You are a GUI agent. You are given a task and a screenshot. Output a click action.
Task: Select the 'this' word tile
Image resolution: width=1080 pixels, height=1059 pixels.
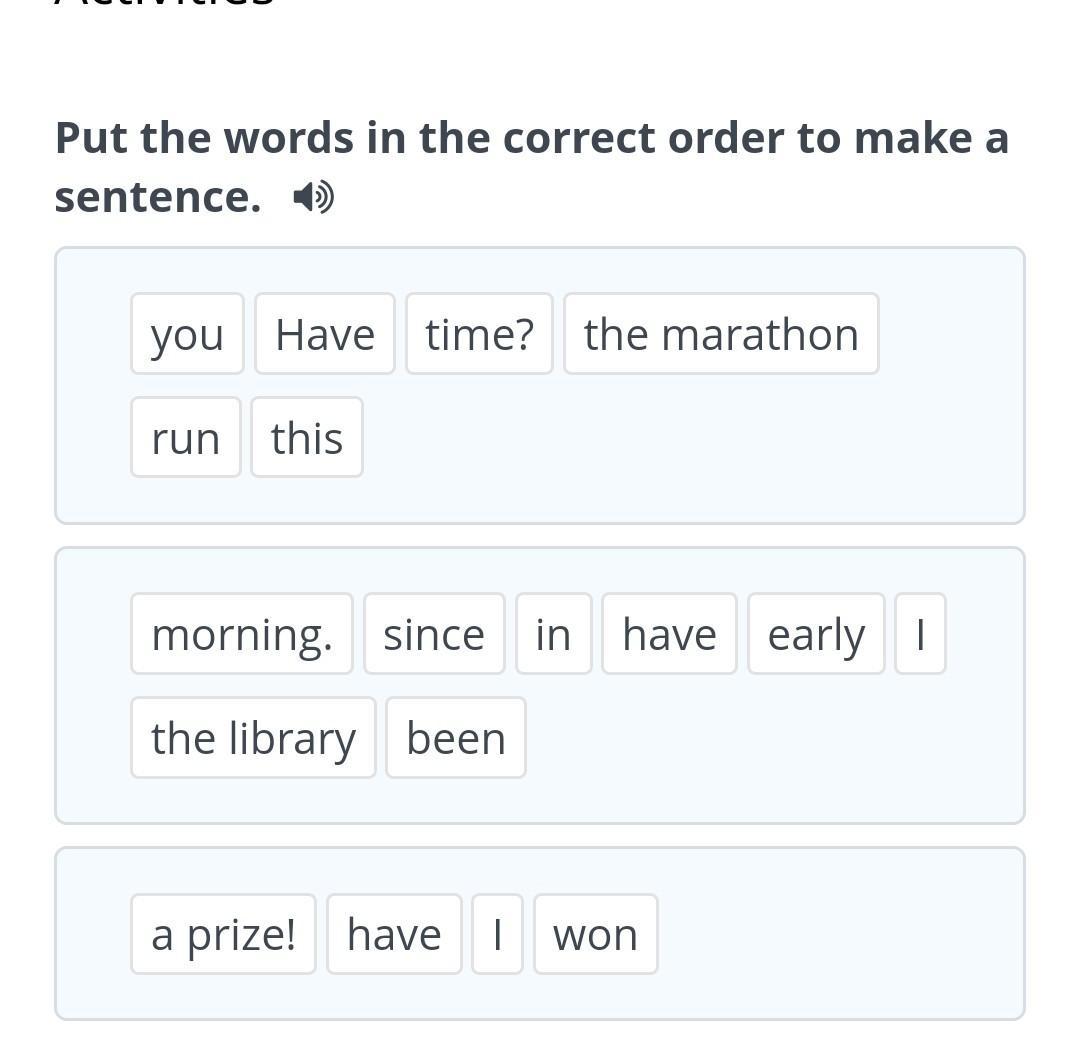point(307,438)
